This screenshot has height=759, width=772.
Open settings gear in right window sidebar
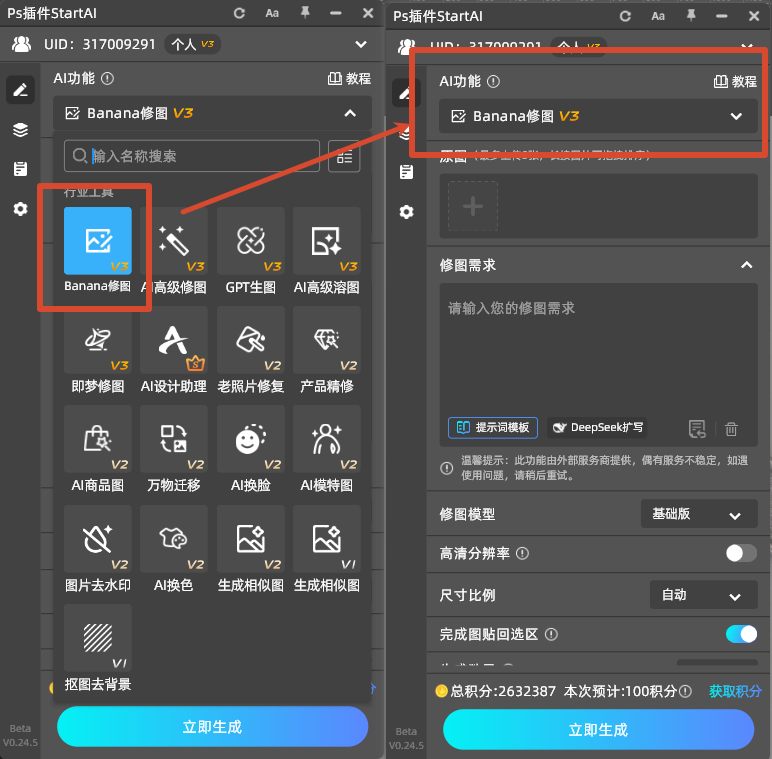tap(406, 212)
